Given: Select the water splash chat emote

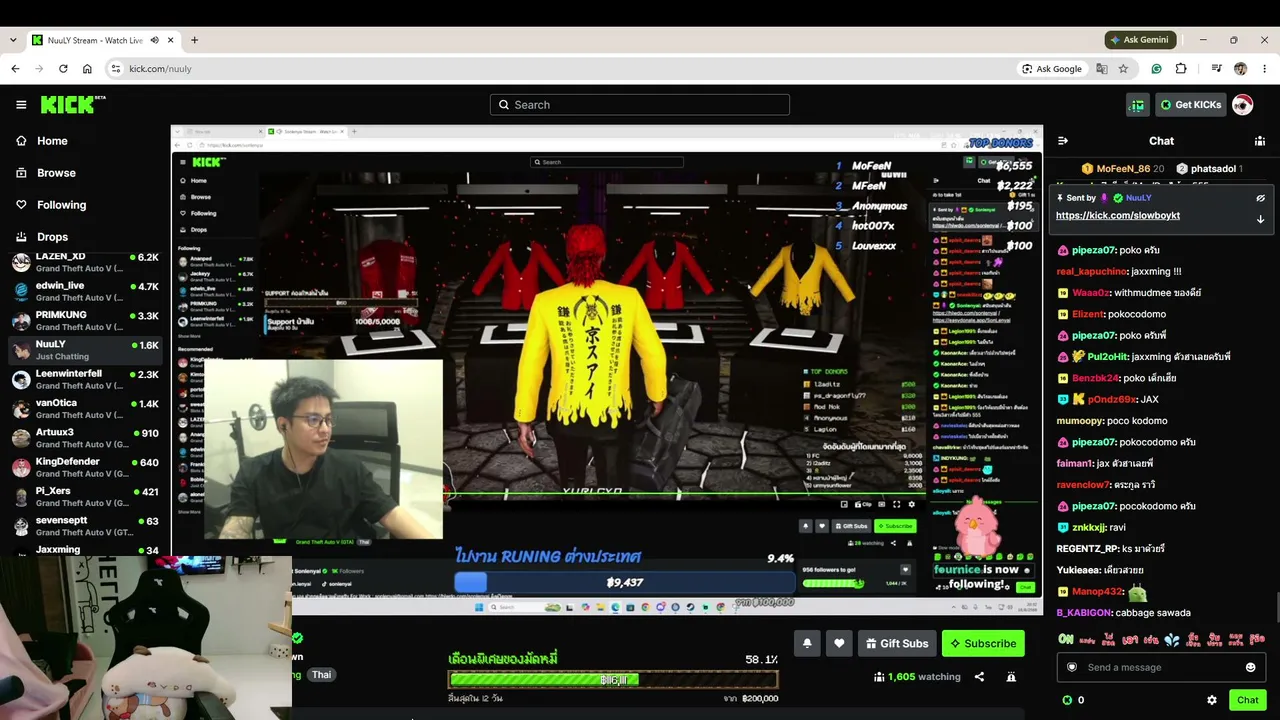Looking at the screenshot, I should click(x=1171, y=639).
